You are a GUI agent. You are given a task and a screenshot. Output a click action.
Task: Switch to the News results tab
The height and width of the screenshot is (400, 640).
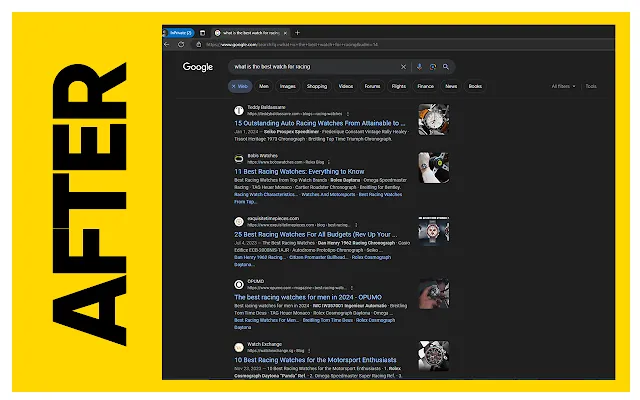pyautogui.click(x=451, y=86)
